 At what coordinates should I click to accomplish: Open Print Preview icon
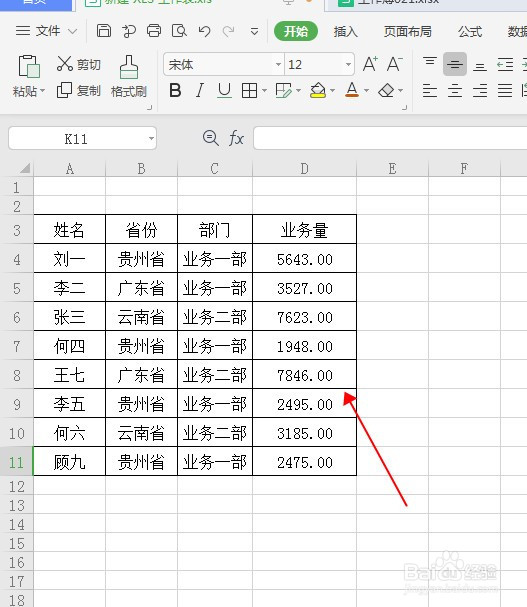coord(179,31)
